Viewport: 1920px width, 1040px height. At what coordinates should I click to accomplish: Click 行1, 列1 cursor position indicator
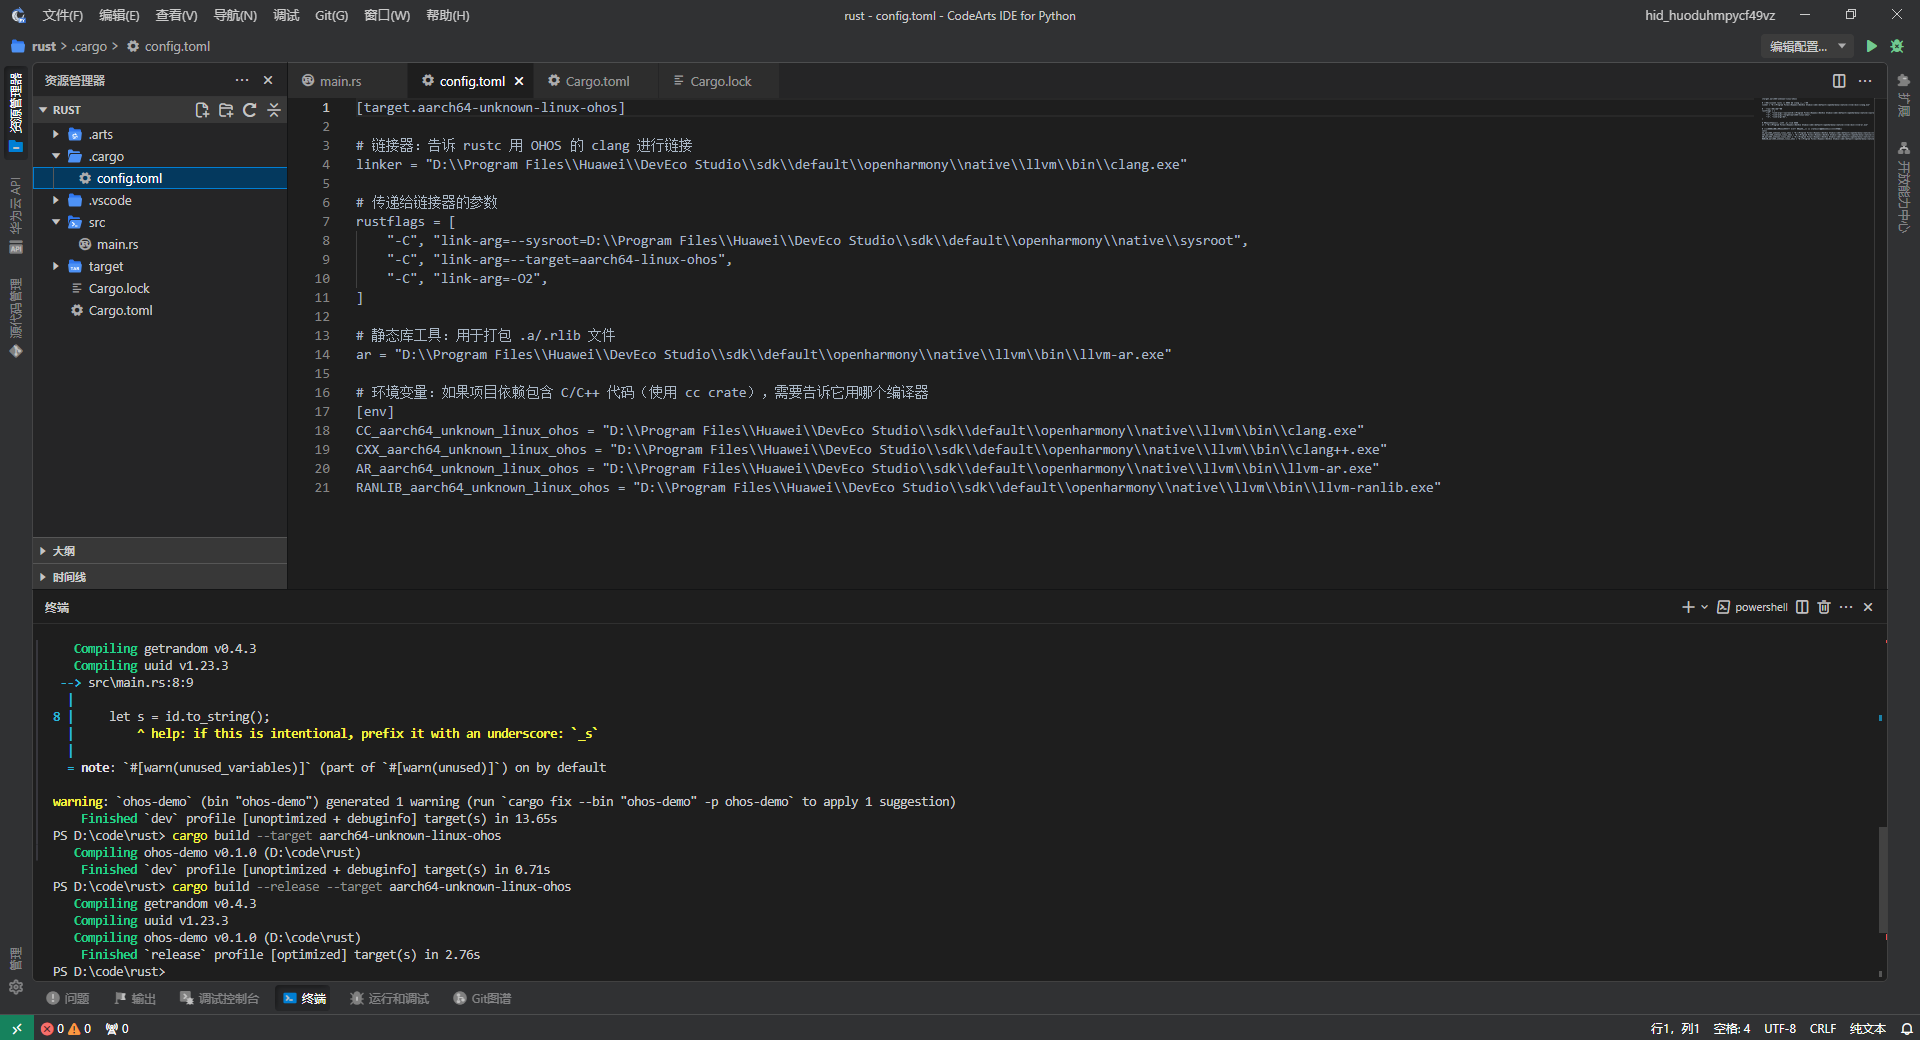pos(1675,1028)
